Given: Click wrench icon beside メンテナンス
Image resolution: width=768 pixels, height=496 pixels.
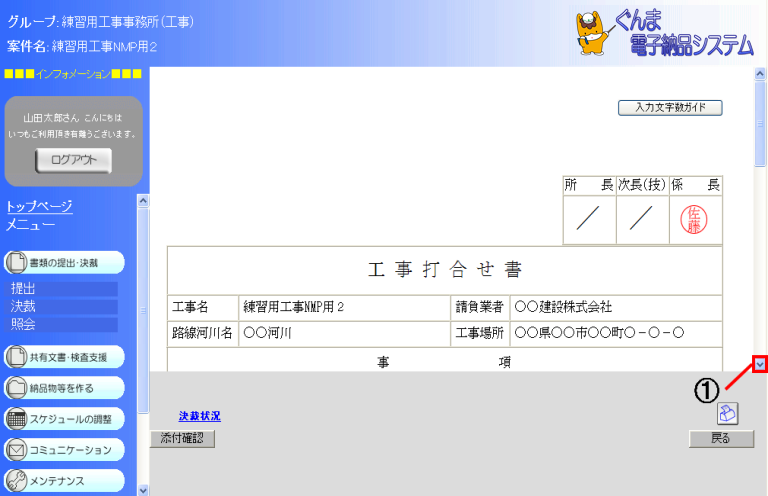Looking at the screenshot, I should [x=16, y=480].
